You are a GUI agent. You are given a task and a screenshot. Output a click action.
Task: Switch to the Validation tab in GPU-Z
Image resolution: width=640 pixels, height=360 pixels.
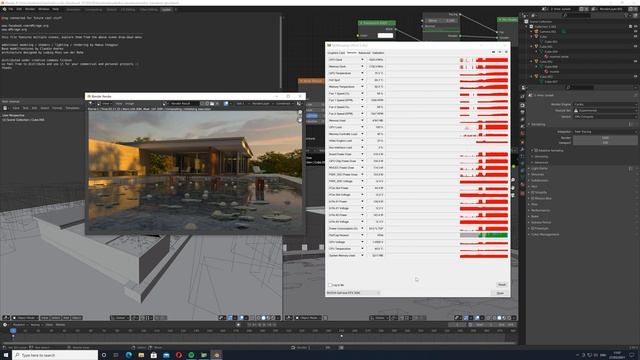[x=378, y=53]
